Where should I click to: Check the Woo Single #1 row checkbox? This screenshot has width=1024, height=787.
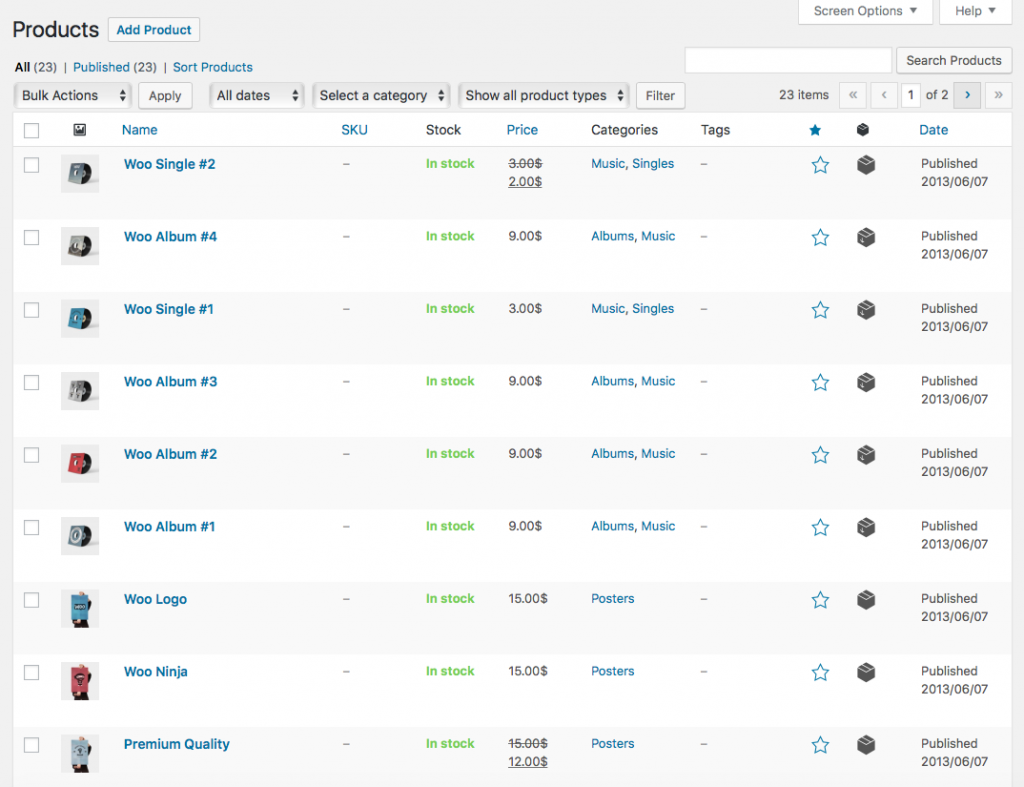coord(31,310)
